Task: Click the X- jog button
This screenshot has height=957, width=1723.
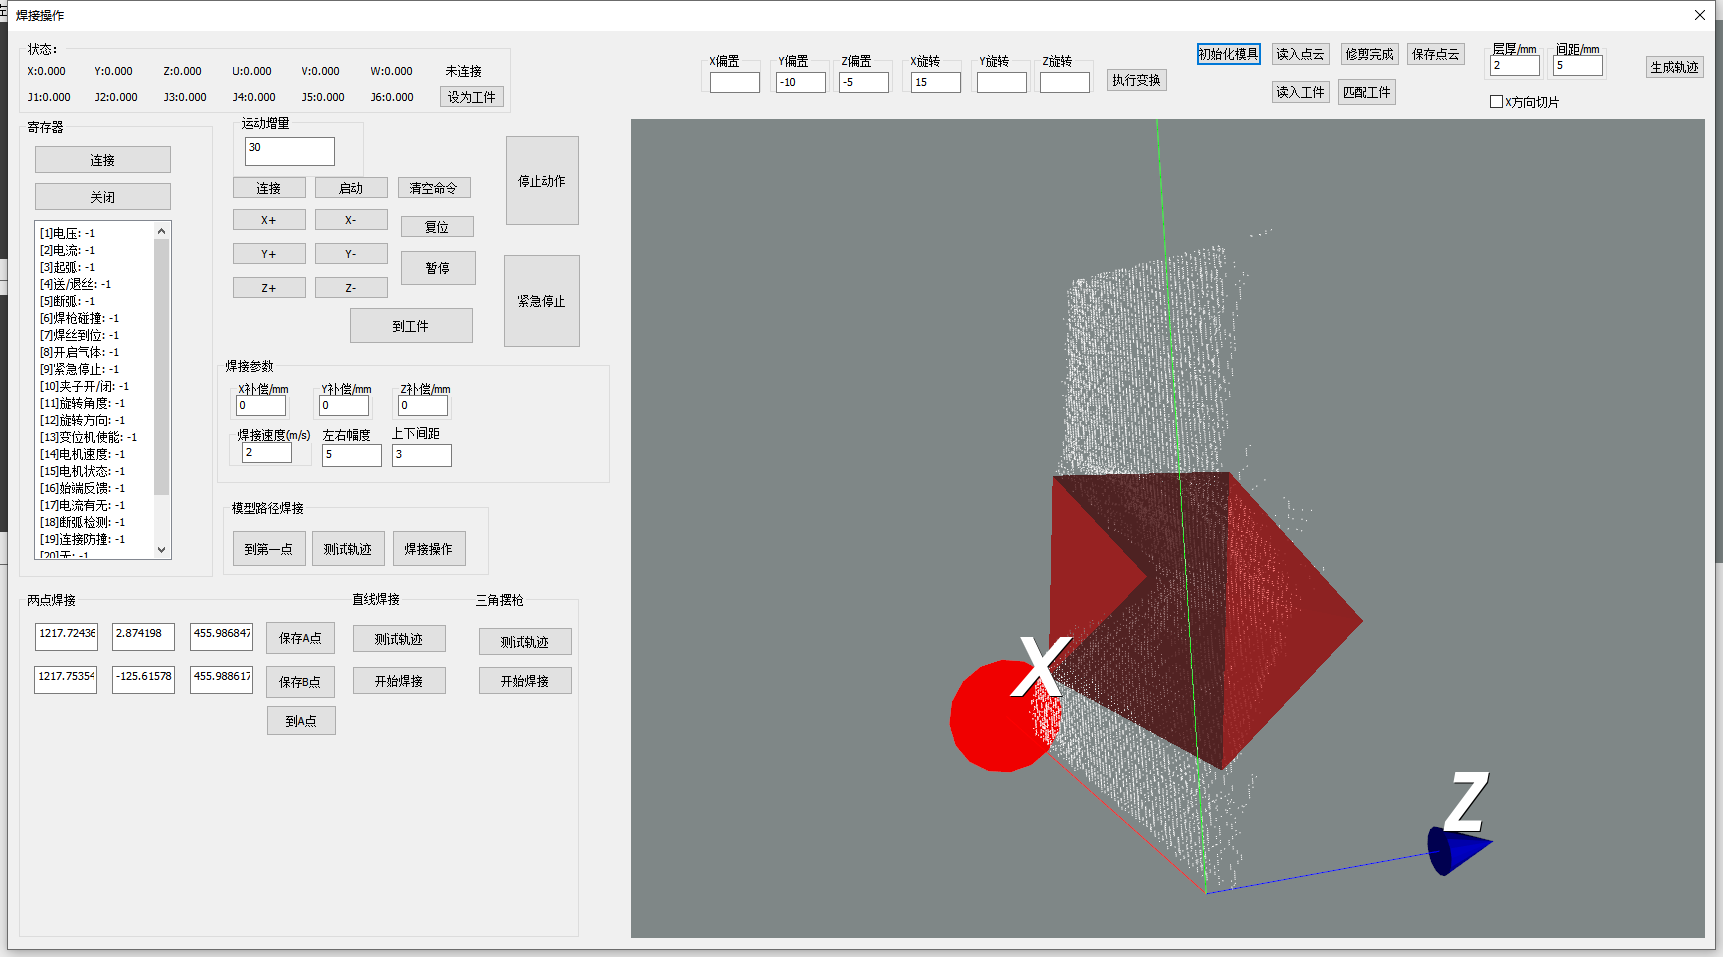Action: (x=351, y=220)
